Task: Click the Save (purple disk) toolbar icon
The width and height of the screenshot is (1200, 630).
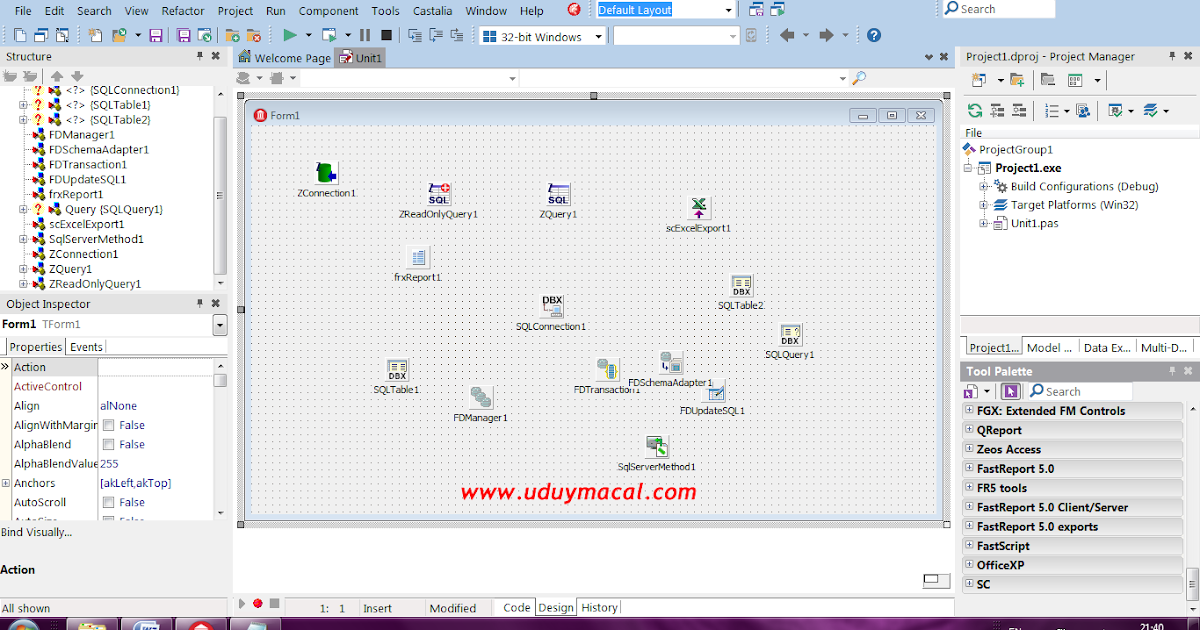Action: pyautogui.click(x=156, y=35)
